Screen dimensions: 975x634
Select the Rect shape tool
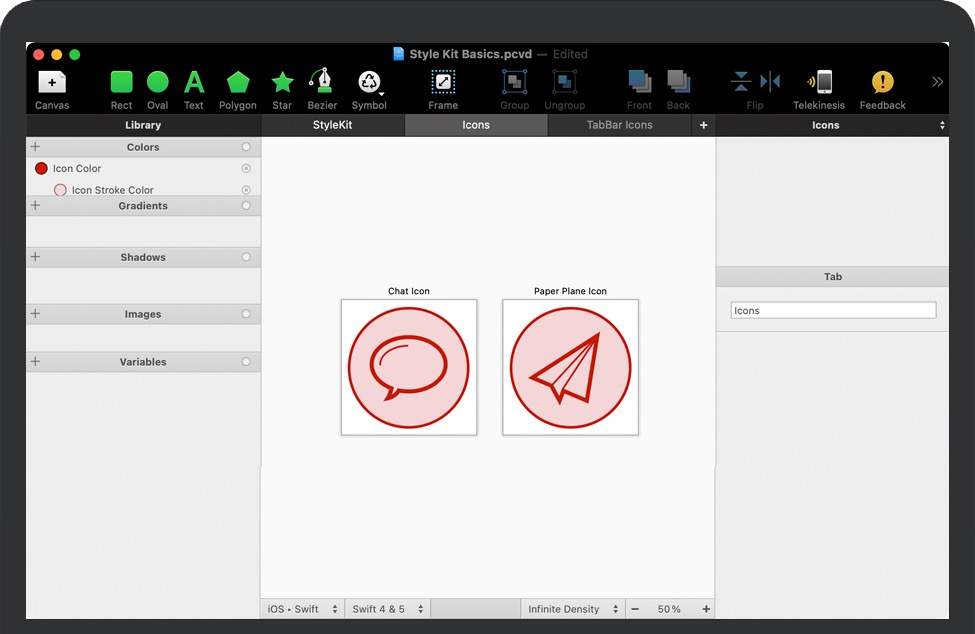coord(121,83)
